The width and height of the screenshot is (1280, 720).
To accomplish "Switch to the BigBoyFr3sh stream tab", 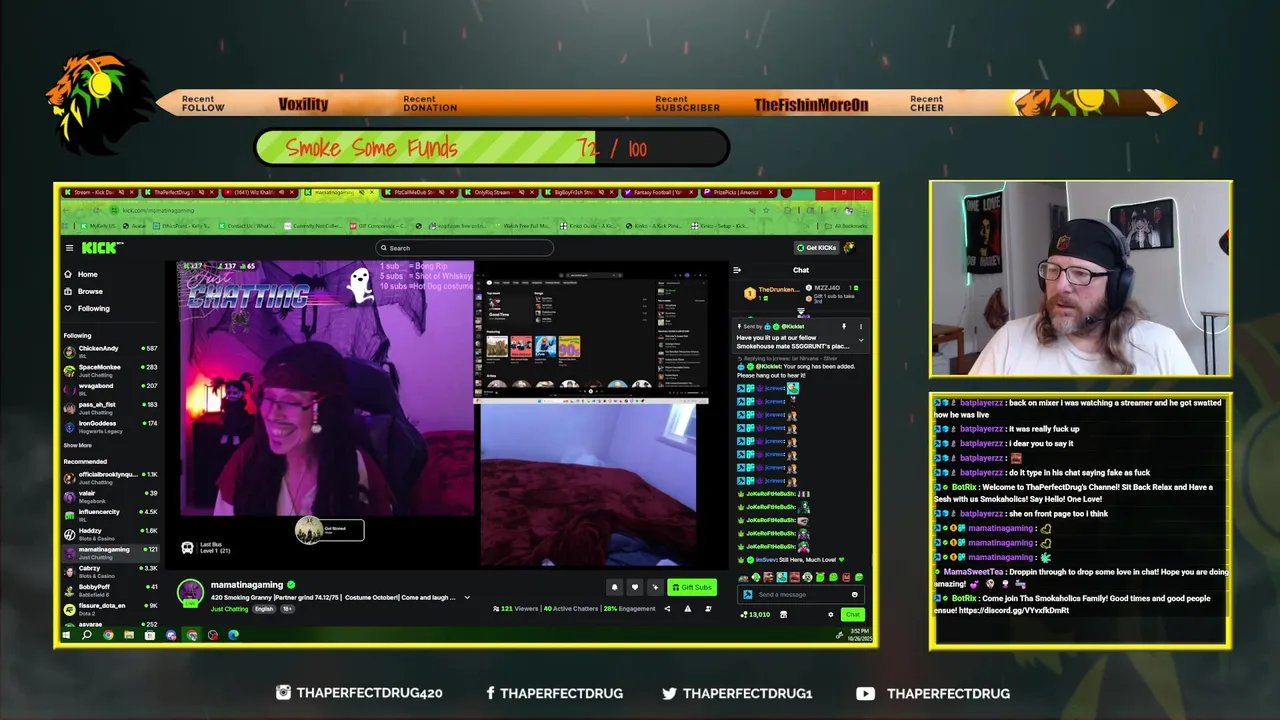I will click(578, 192).
